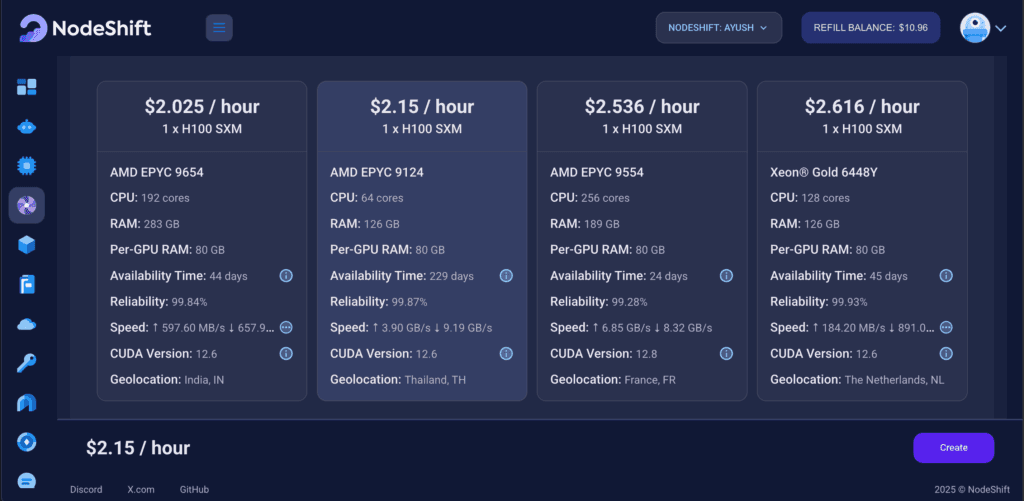
Task: Open the cloud icon in sidebar
Action: [27, 324]
